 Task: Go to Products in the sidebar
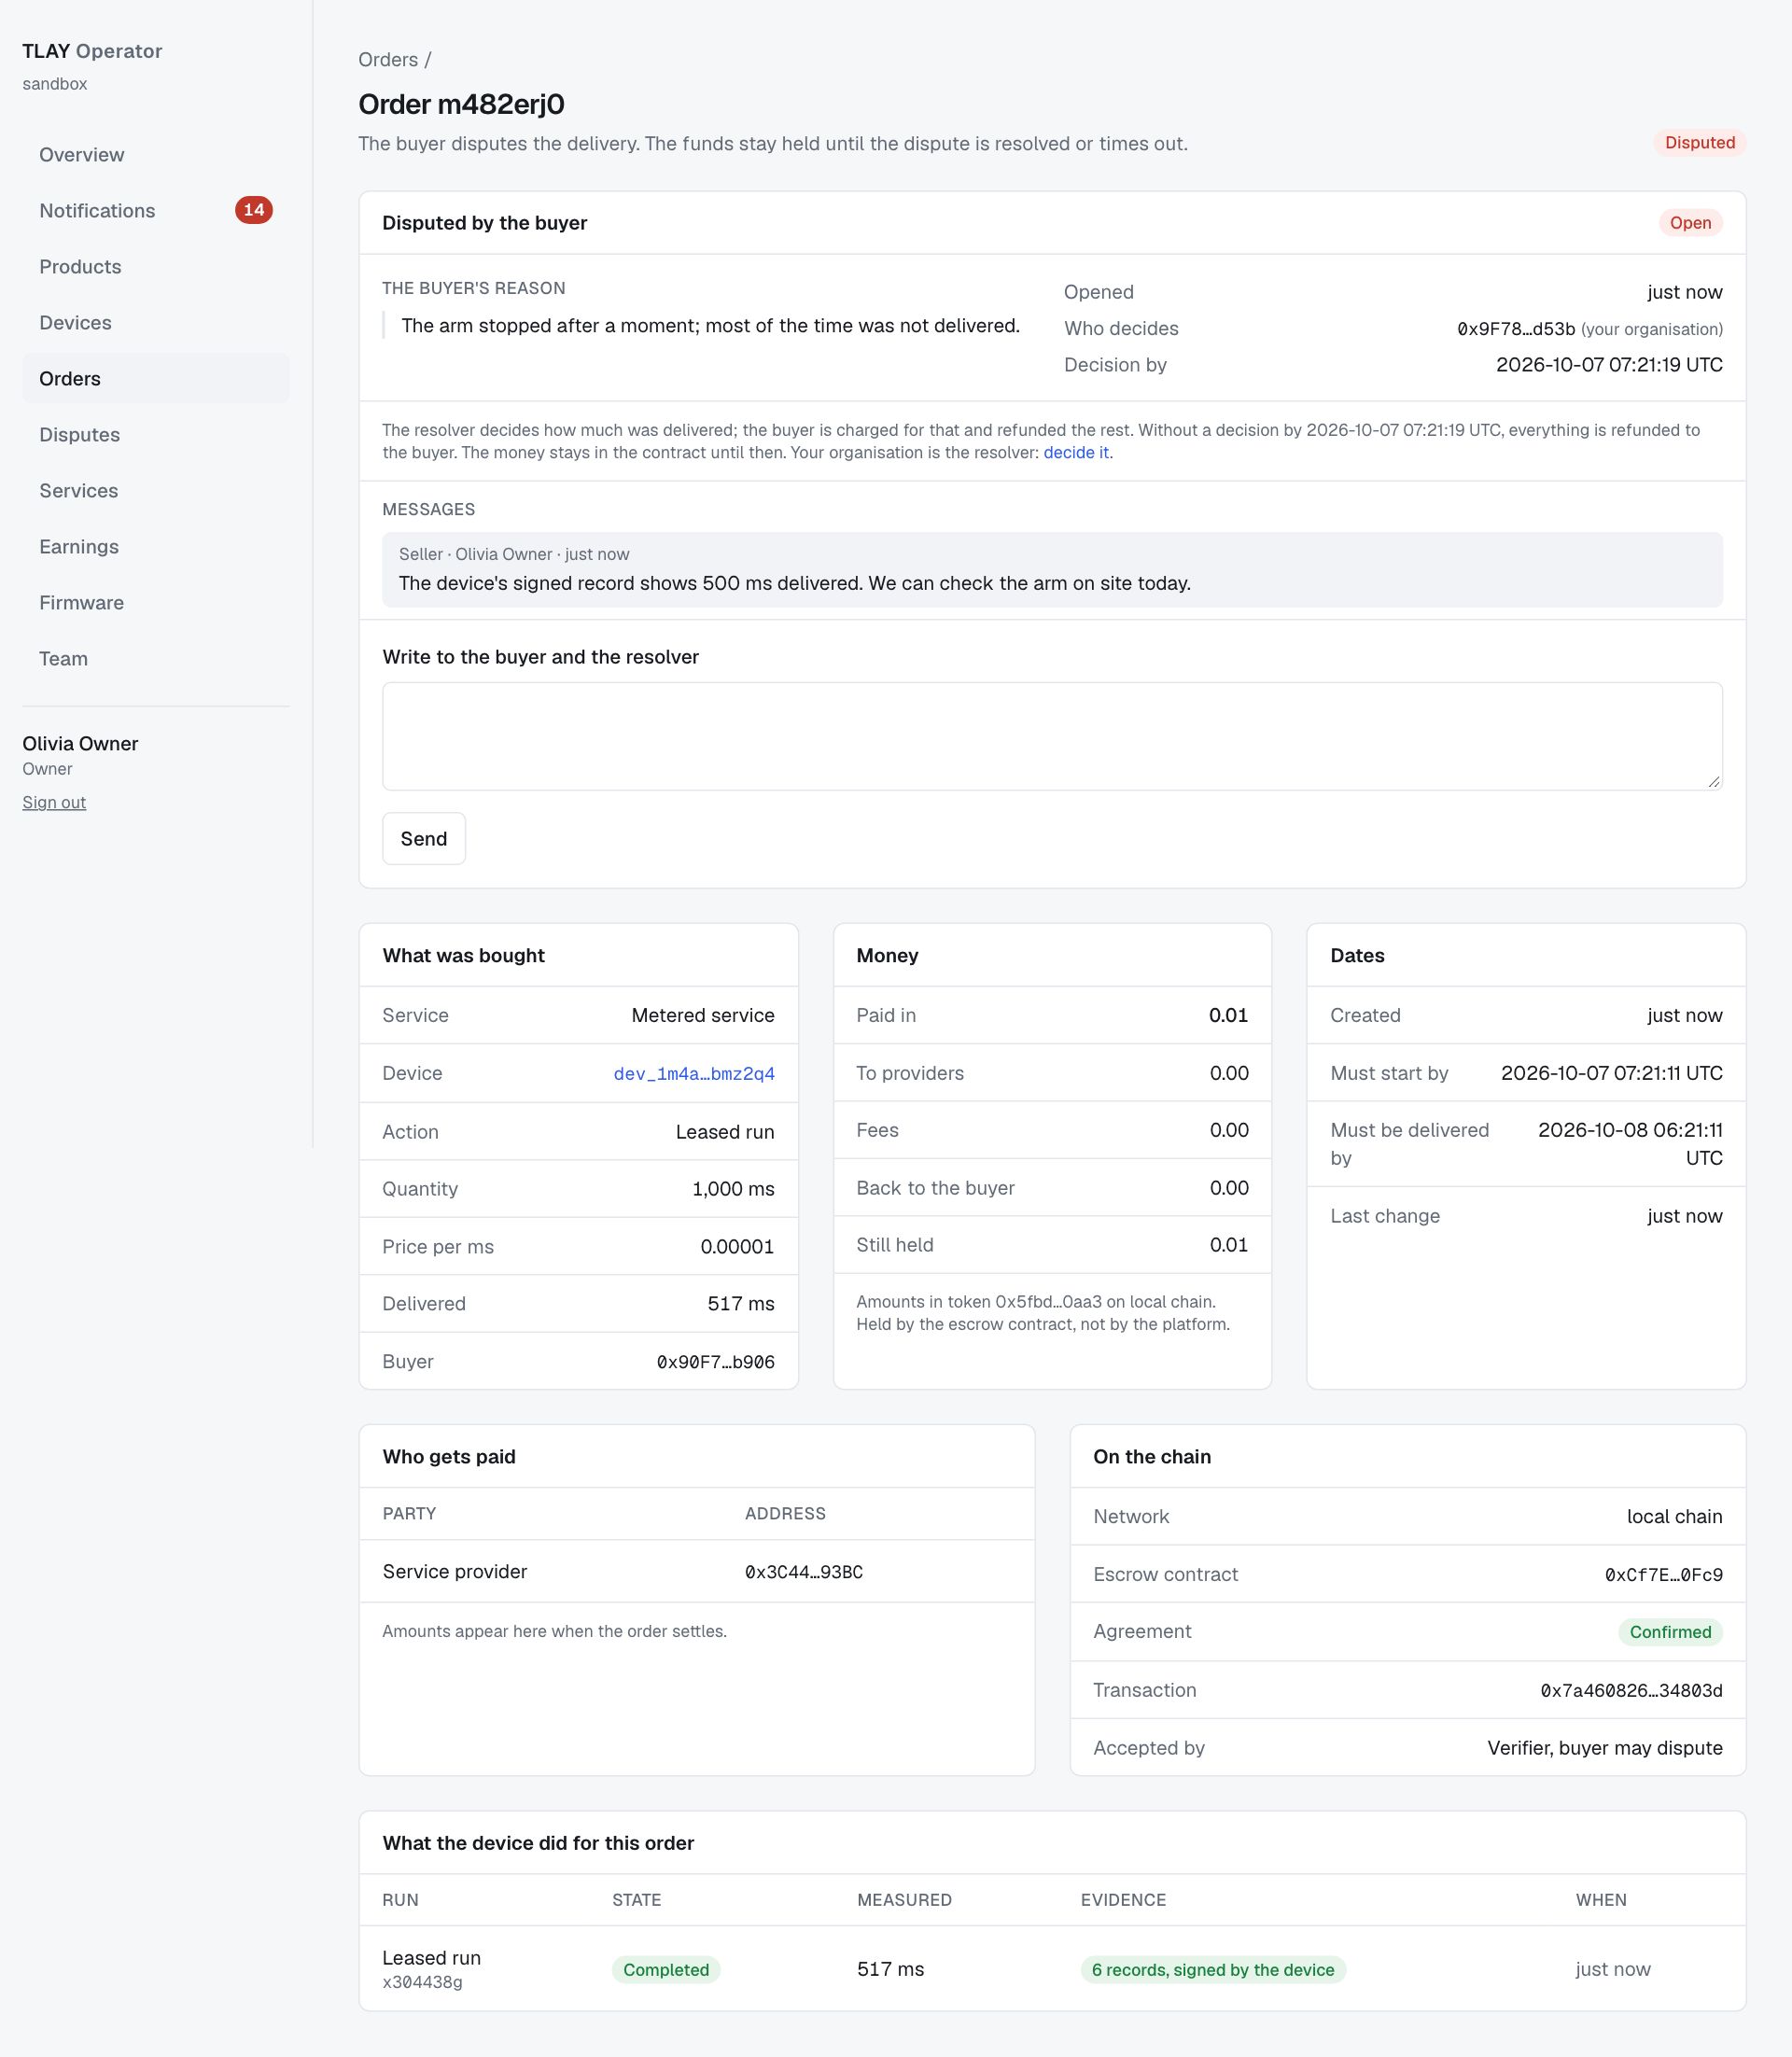click(156, 267)
